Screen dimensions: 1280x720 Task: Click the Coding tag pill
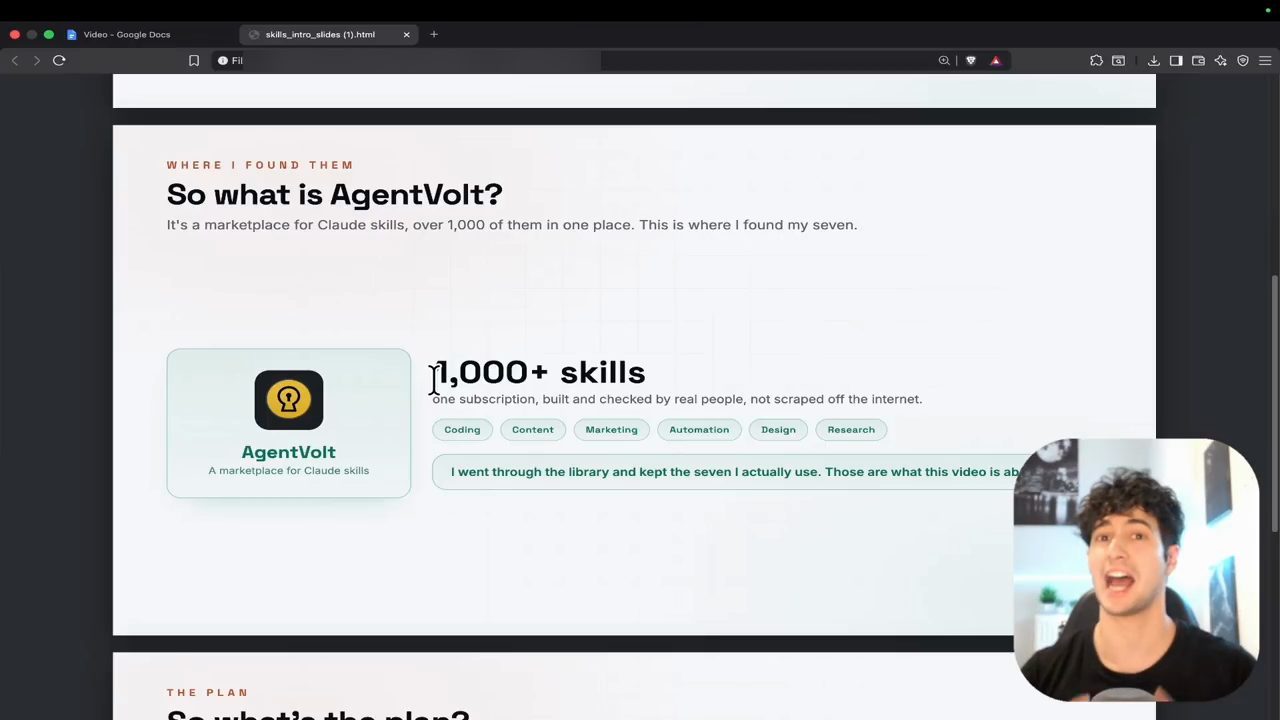(x=462, y=430)
